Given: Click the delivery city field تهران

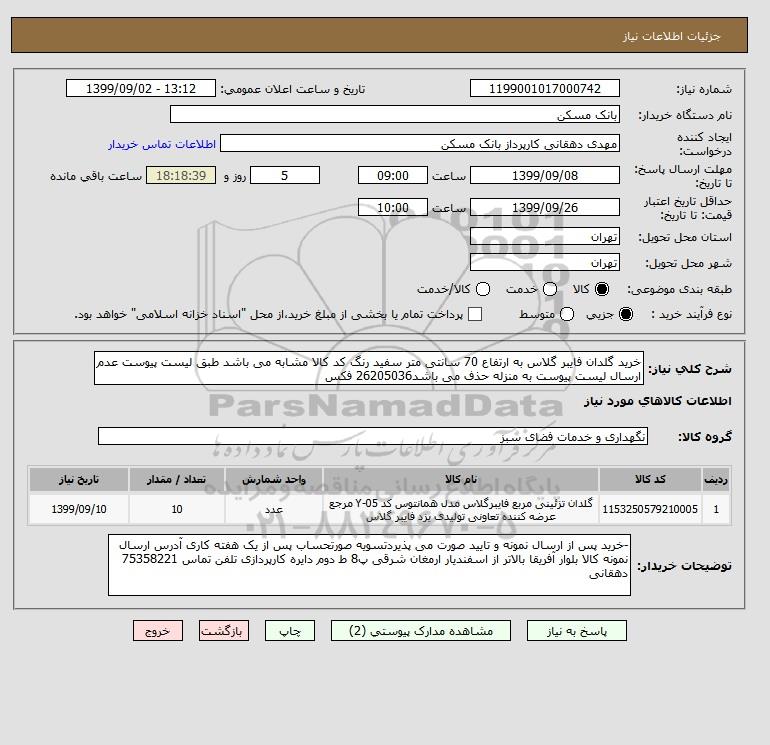Looking at the screenshot, I should coord(545,263).
